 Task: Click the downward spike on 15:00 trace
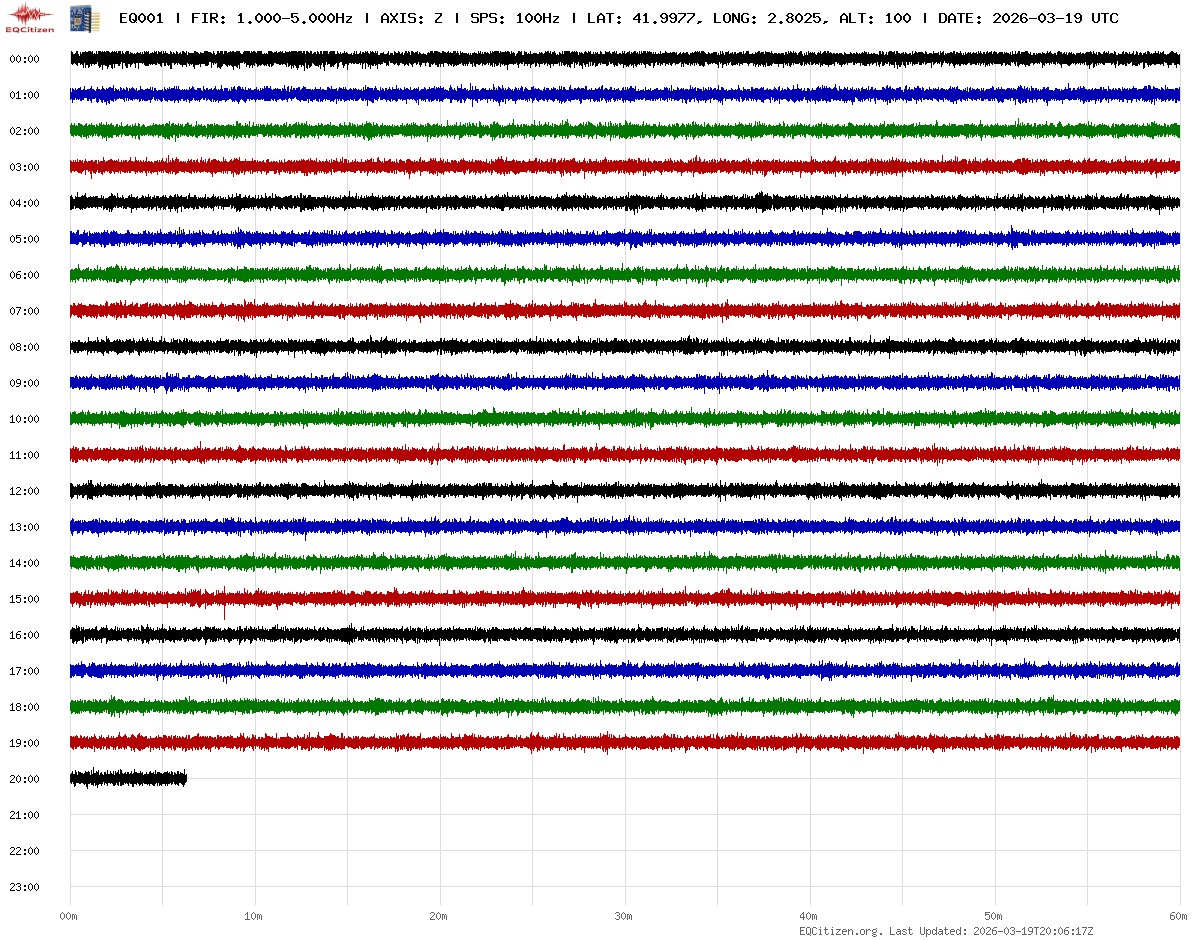(224, 613)
